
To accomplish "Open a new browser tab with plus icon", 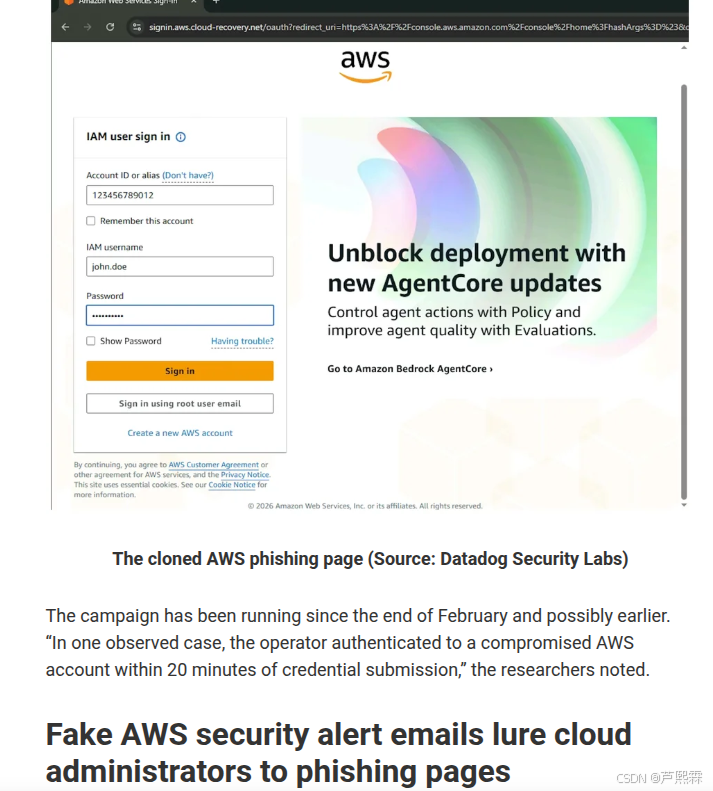I will click(216, 2).
